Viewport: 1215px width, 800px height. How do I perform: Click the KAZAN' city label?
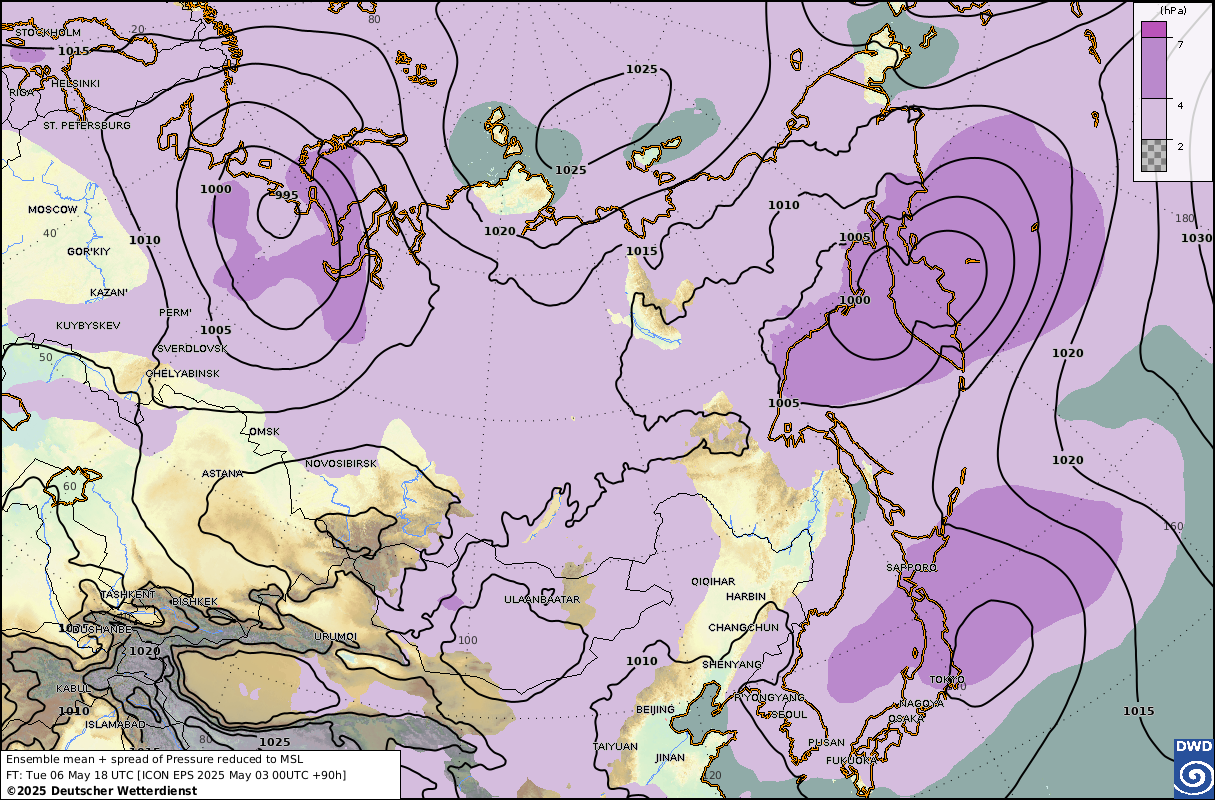(108, 293)
